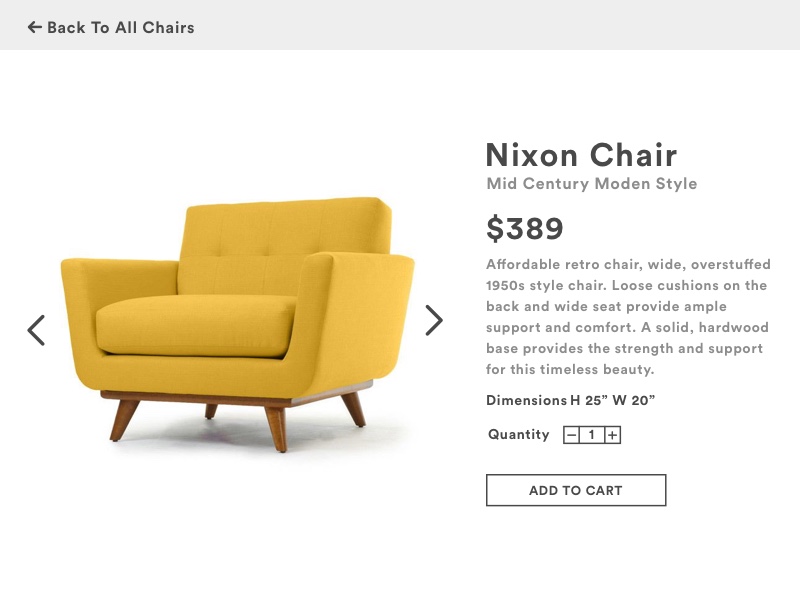Go to Back To All Chairs
Screen dimensions: 800x600
click(120, 27)
